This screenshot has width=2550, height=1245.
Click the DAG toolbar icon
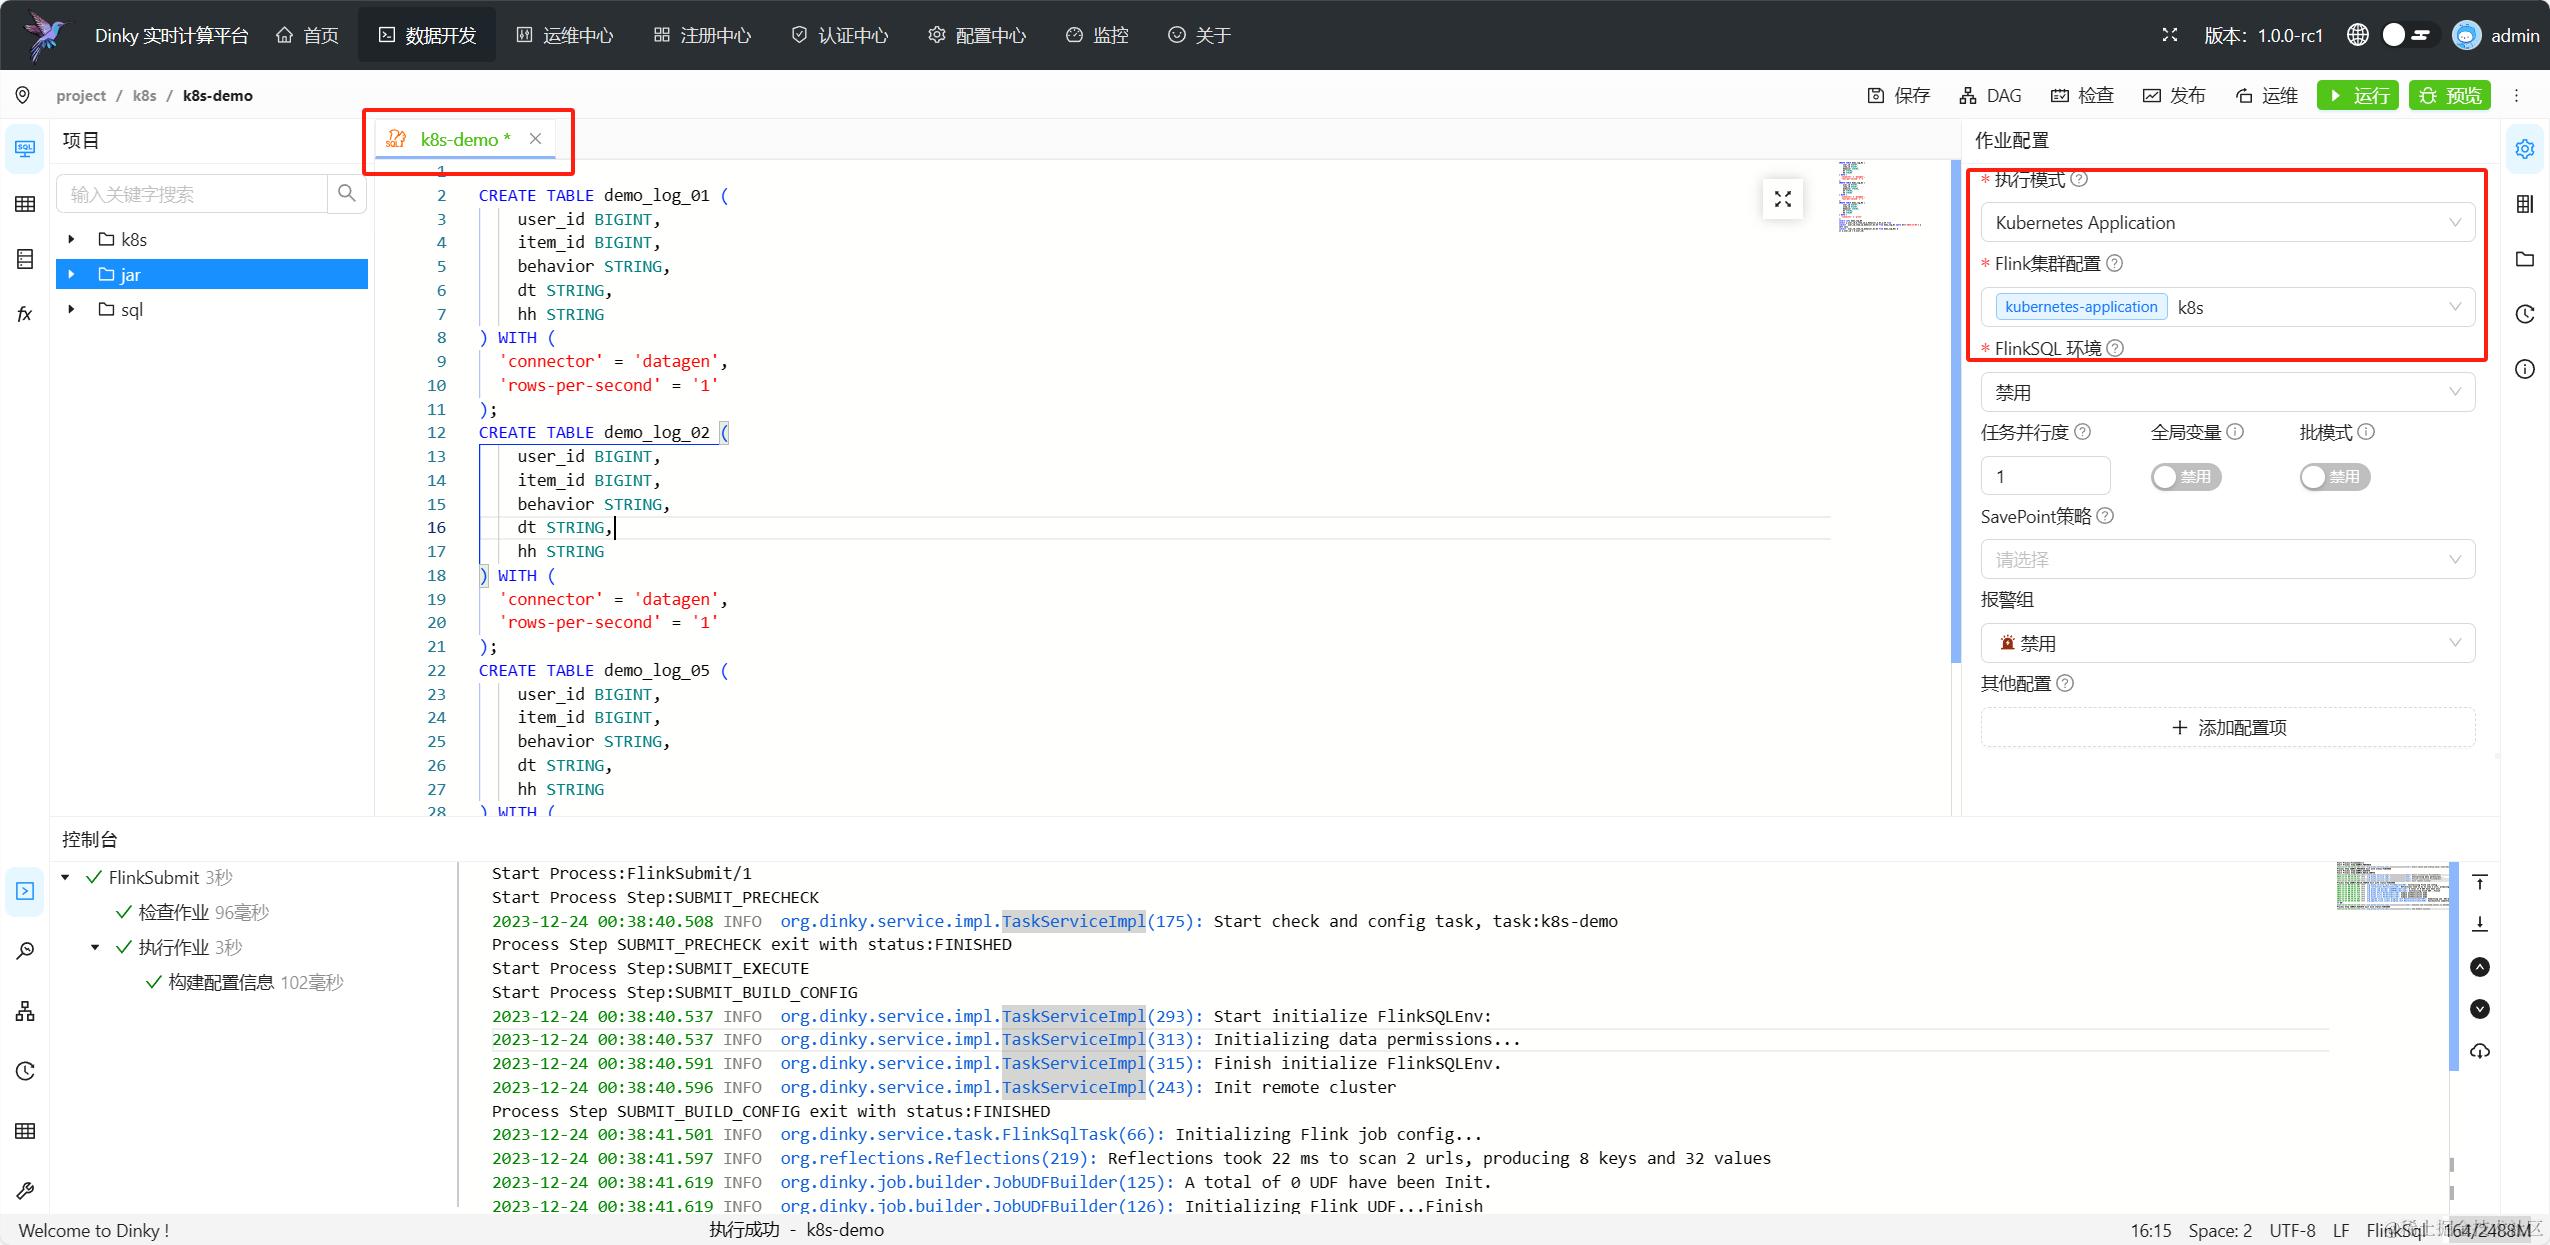click(1968, 96)
